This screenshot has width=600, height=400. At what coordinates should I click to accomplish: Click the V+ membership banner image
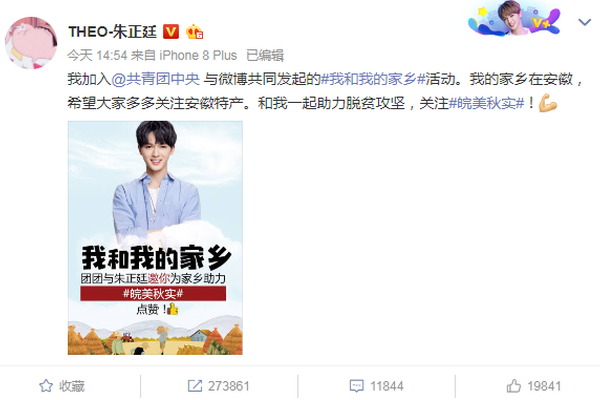click(x=514, y=19)
